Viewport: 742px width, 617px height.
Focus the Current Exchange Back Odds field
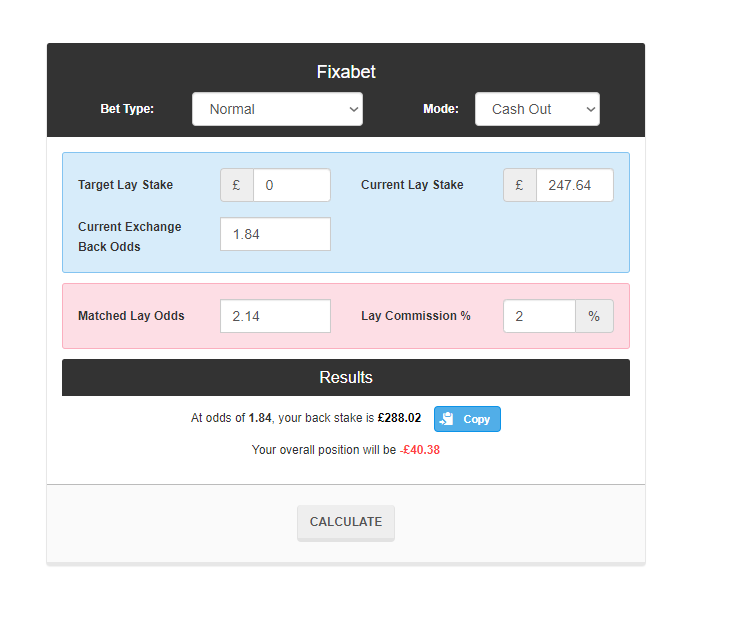pyautogui.click(x=275, y=234)
